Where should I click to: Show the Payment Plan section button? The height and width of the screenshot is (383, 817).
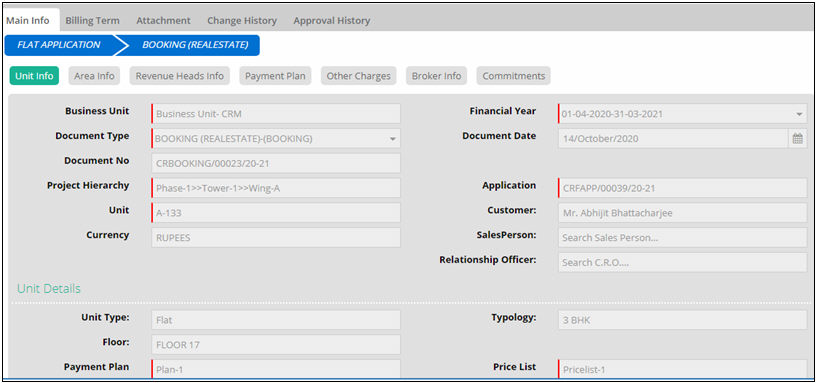[276, 76]
